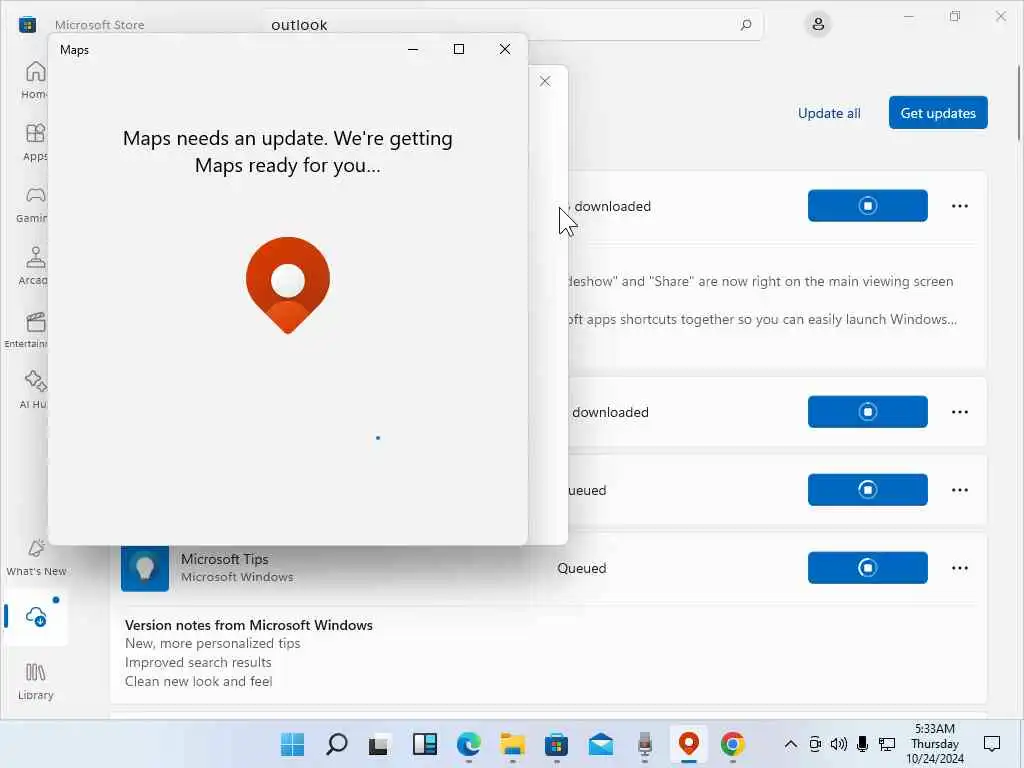The width and height of the screenshot is (1024, 768).
Task: Click the microphone tray icon
Action: tap(862, 744)
